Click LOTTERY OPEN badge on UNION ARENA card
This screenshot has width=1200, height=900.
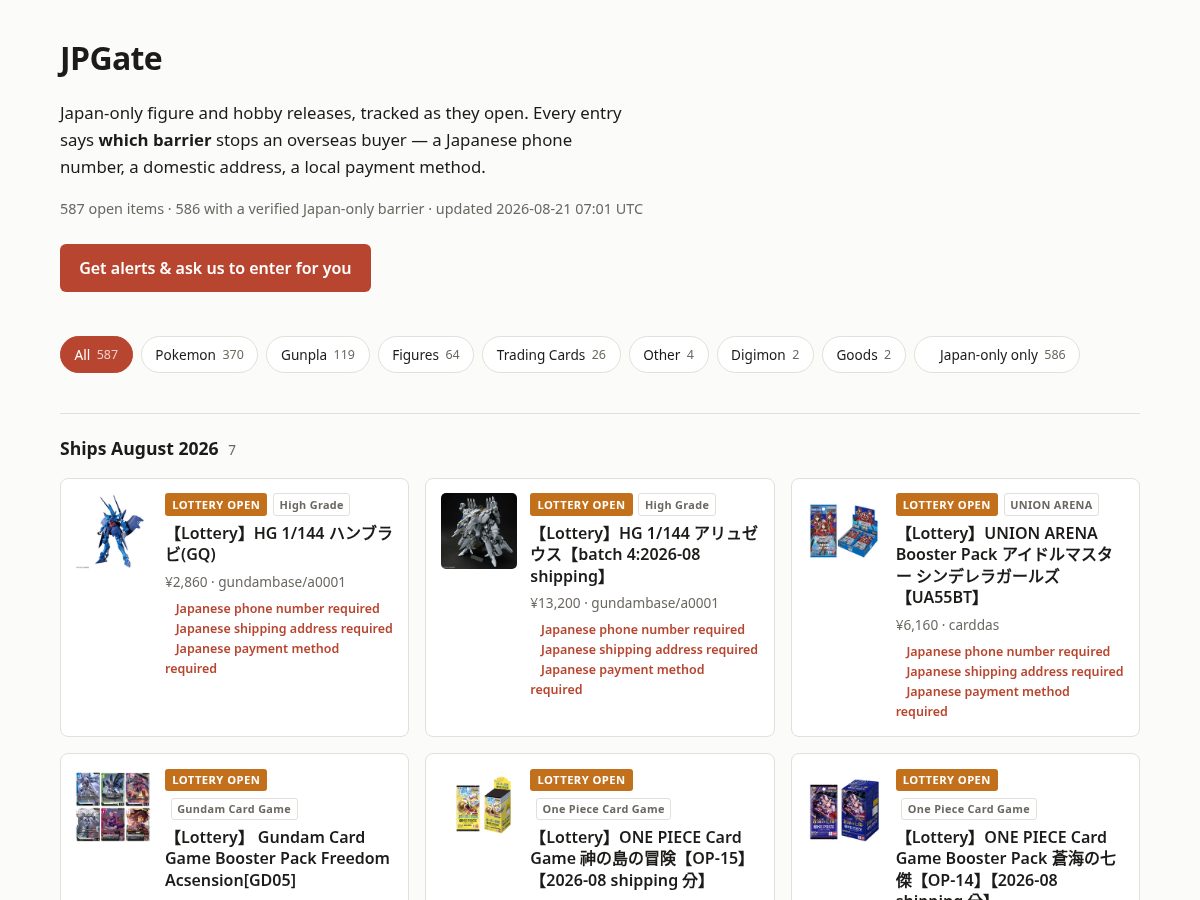(x=947, y=505)
